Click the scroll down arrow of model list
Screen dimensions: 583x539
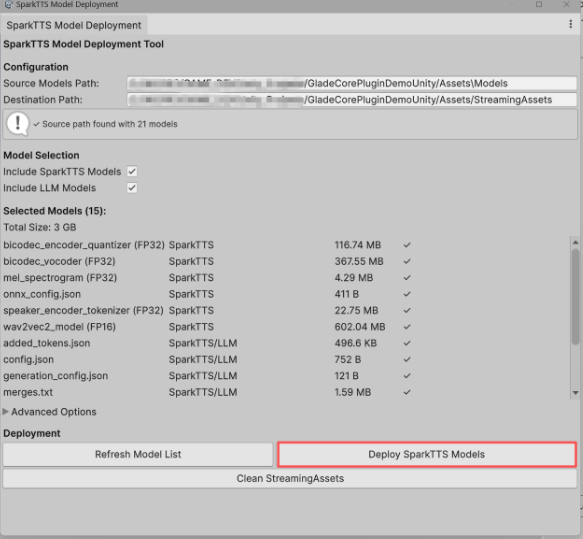click(575, 393)
